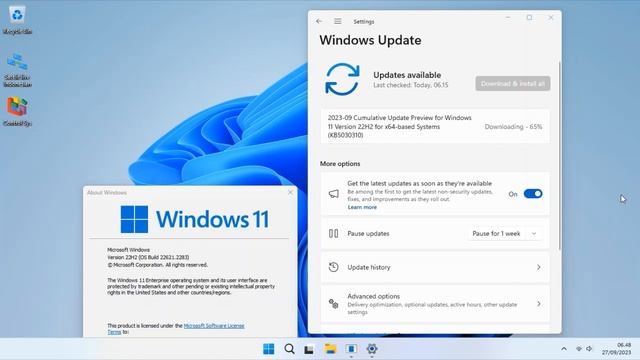The height and width of the screenshot is (360, 640).
Task: Show hidden system tray icons
Action: (564, 349)
